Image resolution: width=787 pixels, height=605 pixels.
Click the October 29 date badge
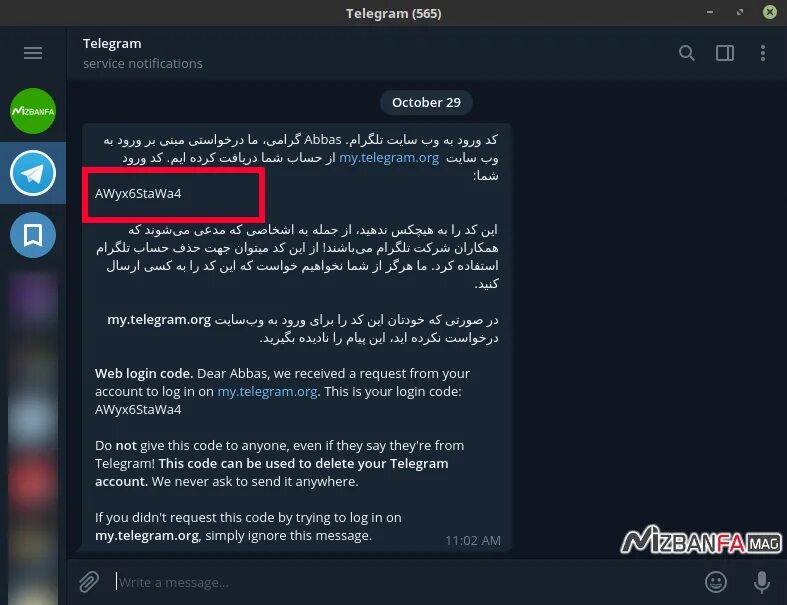click(426, 102)
